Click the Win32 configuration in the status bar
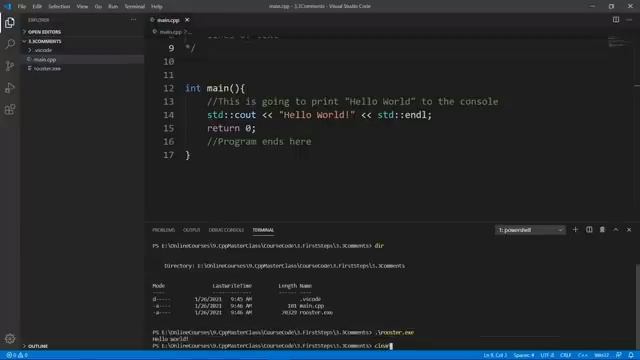The width and height of the screenshot is (640, 360). point(601,355)
